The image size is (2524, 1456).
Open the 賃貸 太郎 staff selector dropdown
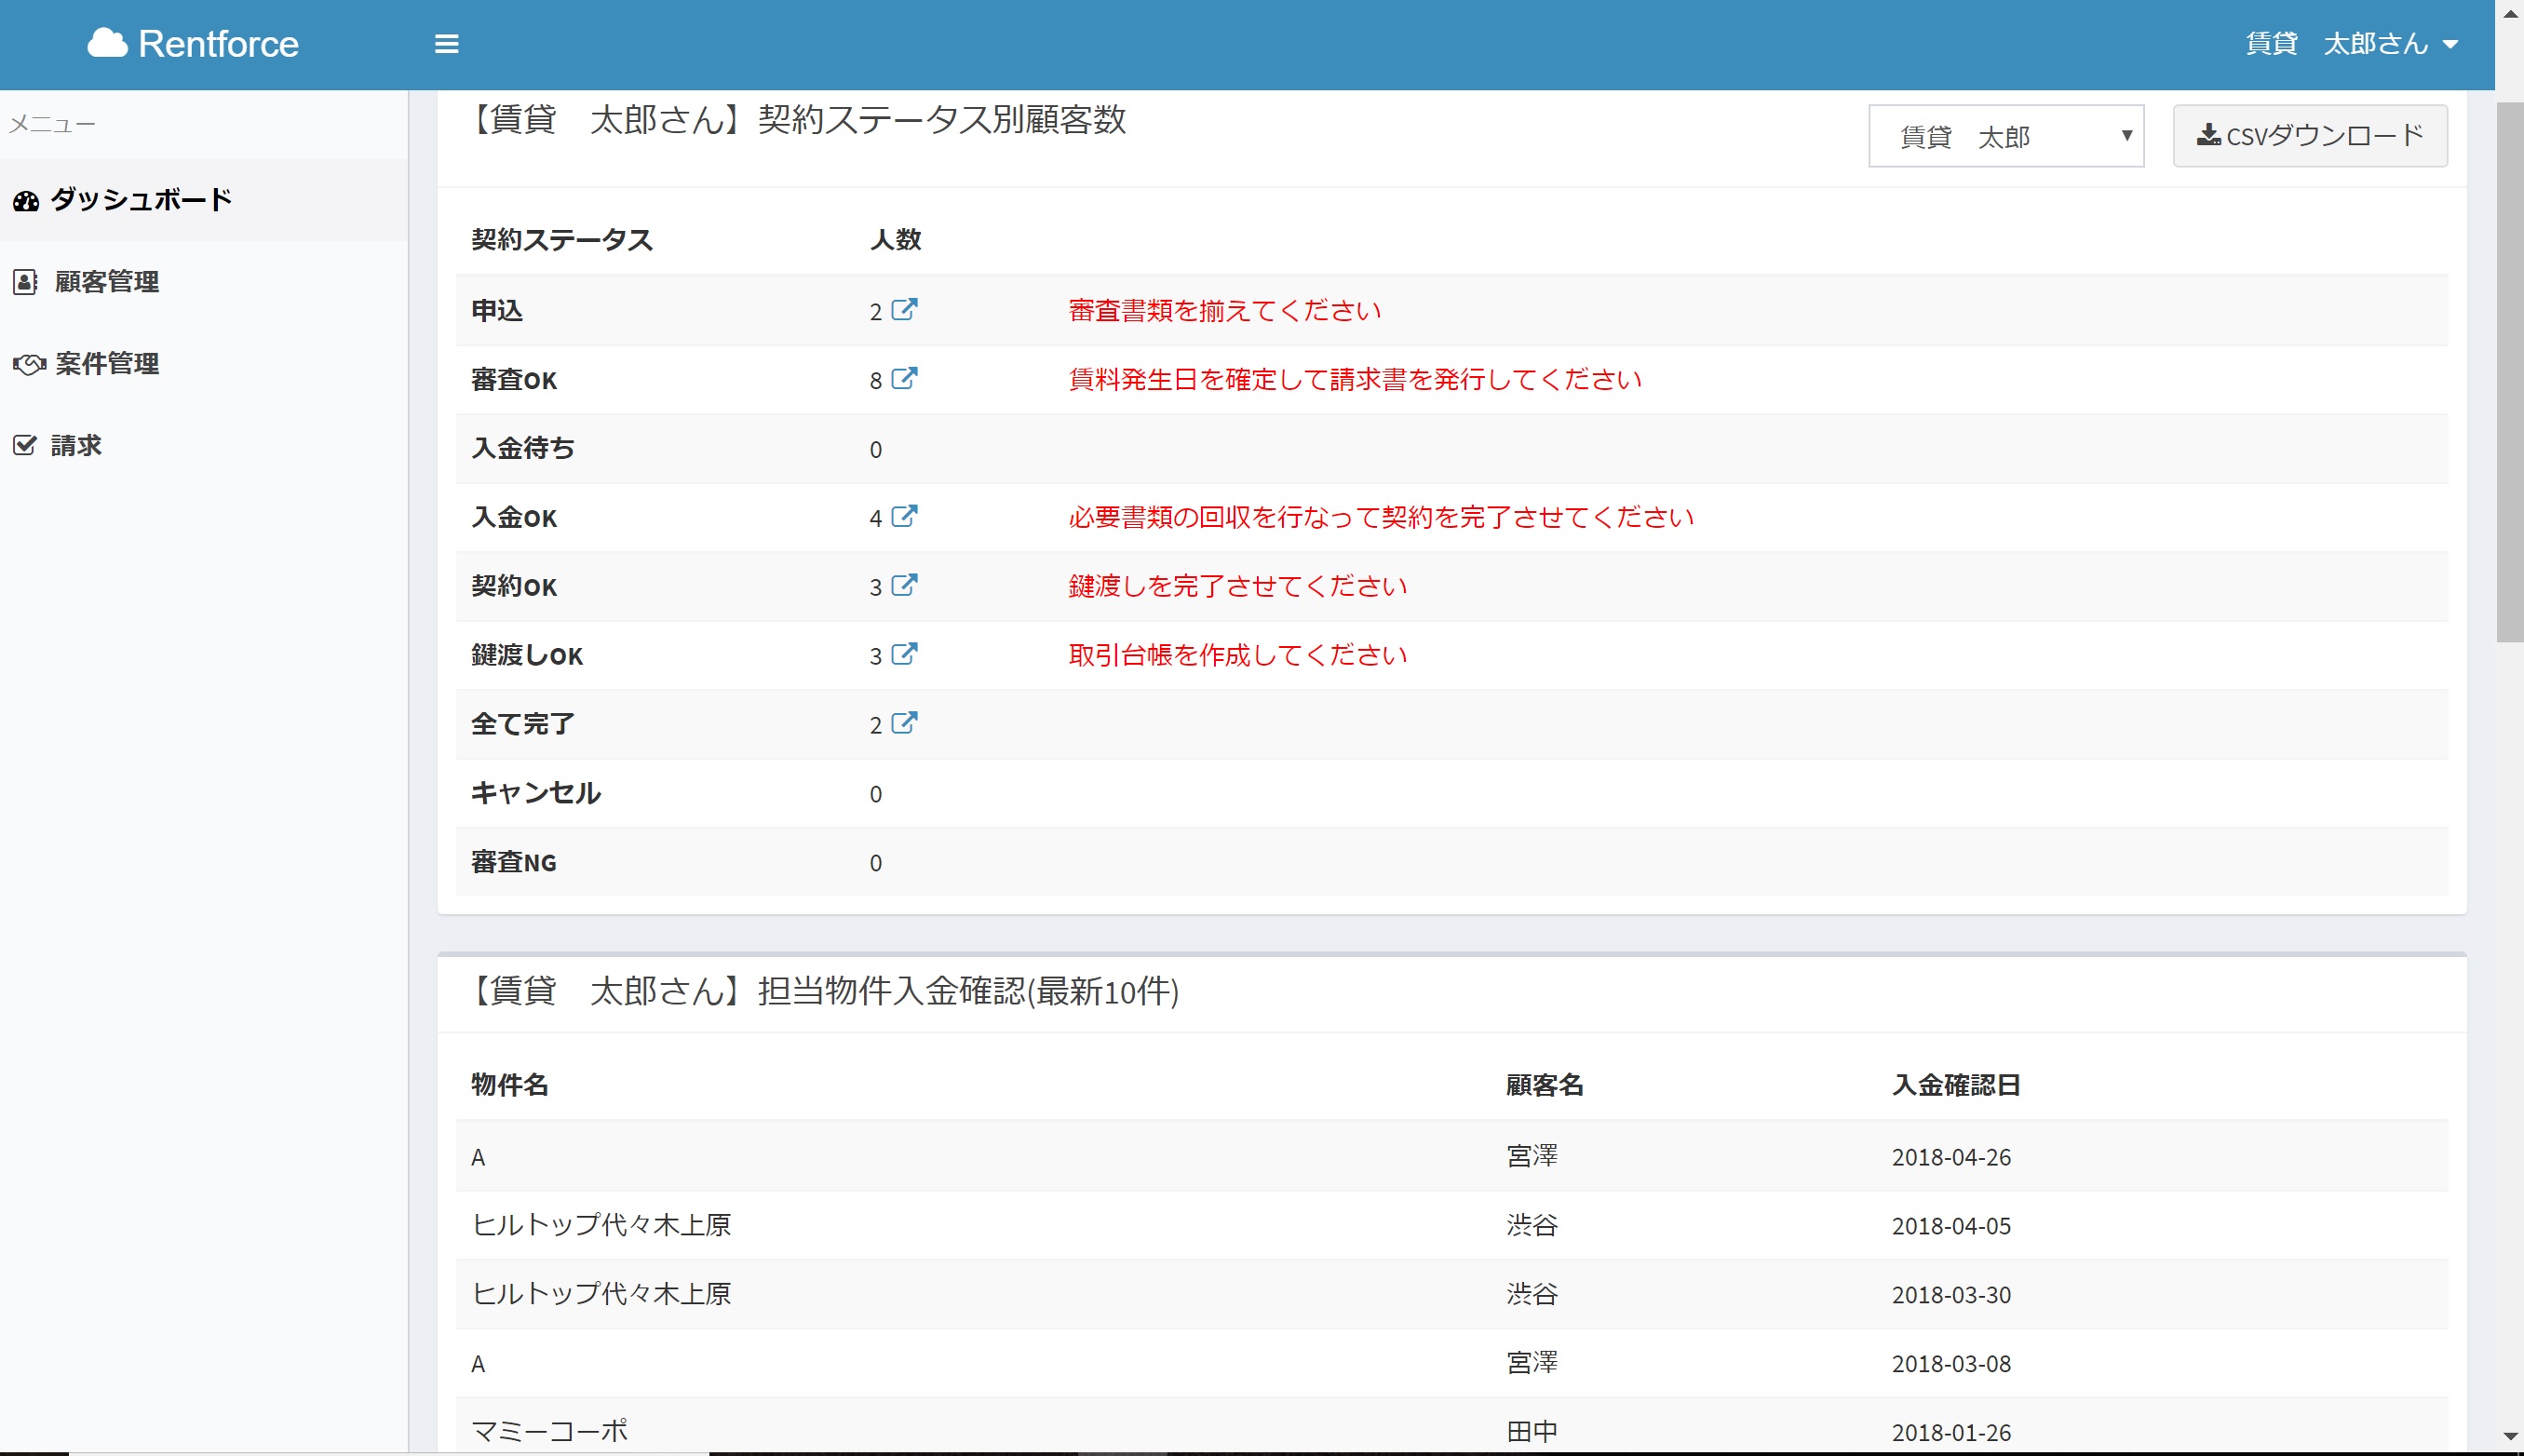click(x=2005, y=136)
